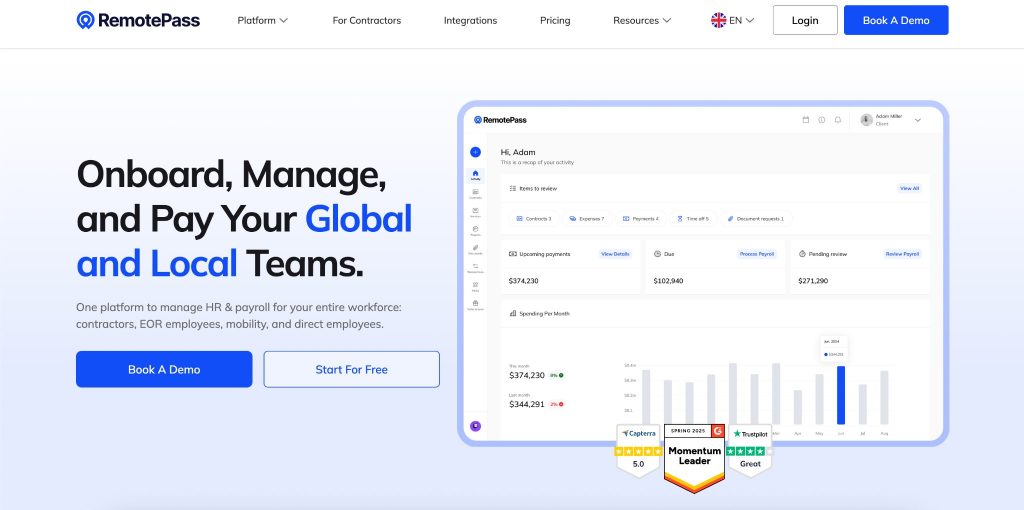Go to Integrations in the navigation
The width and height of the screenshot is (1024, 510).
470,20
